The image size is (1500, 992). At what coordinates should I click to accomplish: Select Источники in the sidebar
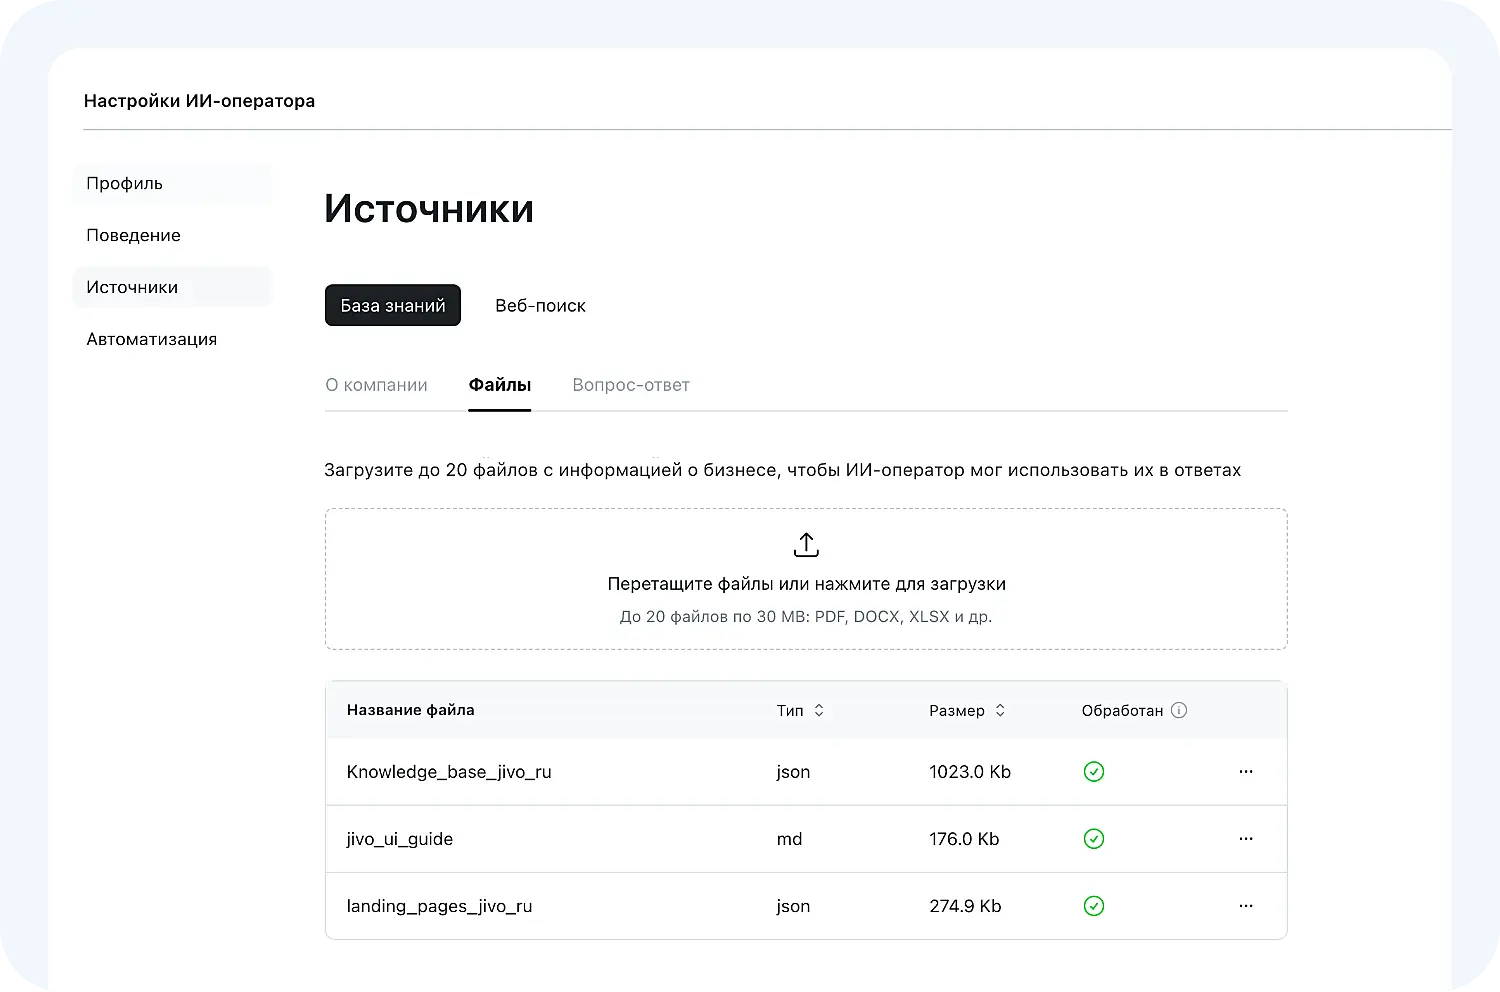pyautogui.click(x=172, y=288)
